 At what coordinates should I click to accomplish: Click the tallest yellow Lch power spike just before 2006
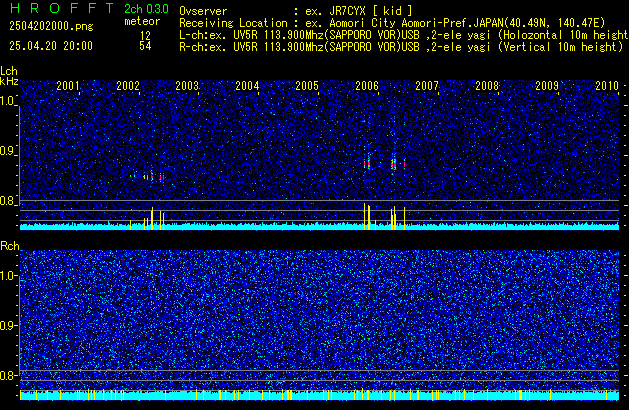coord(364,216)
